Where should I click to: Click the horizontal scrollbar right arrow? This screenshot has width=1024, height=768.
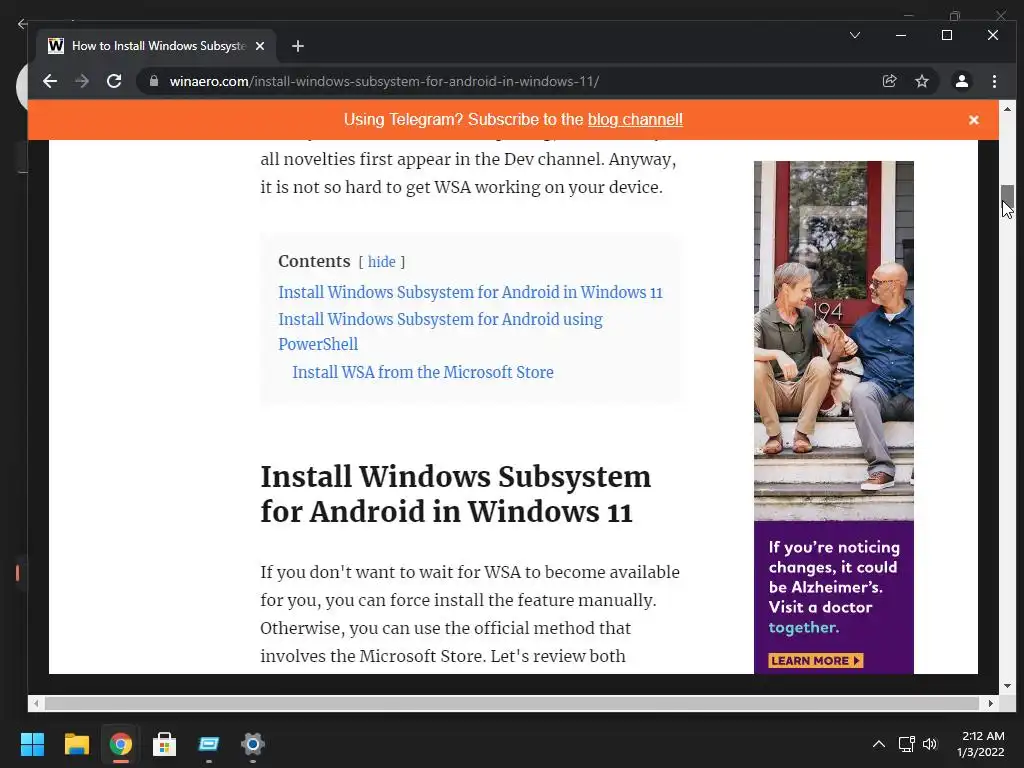[x=991, y=703]
